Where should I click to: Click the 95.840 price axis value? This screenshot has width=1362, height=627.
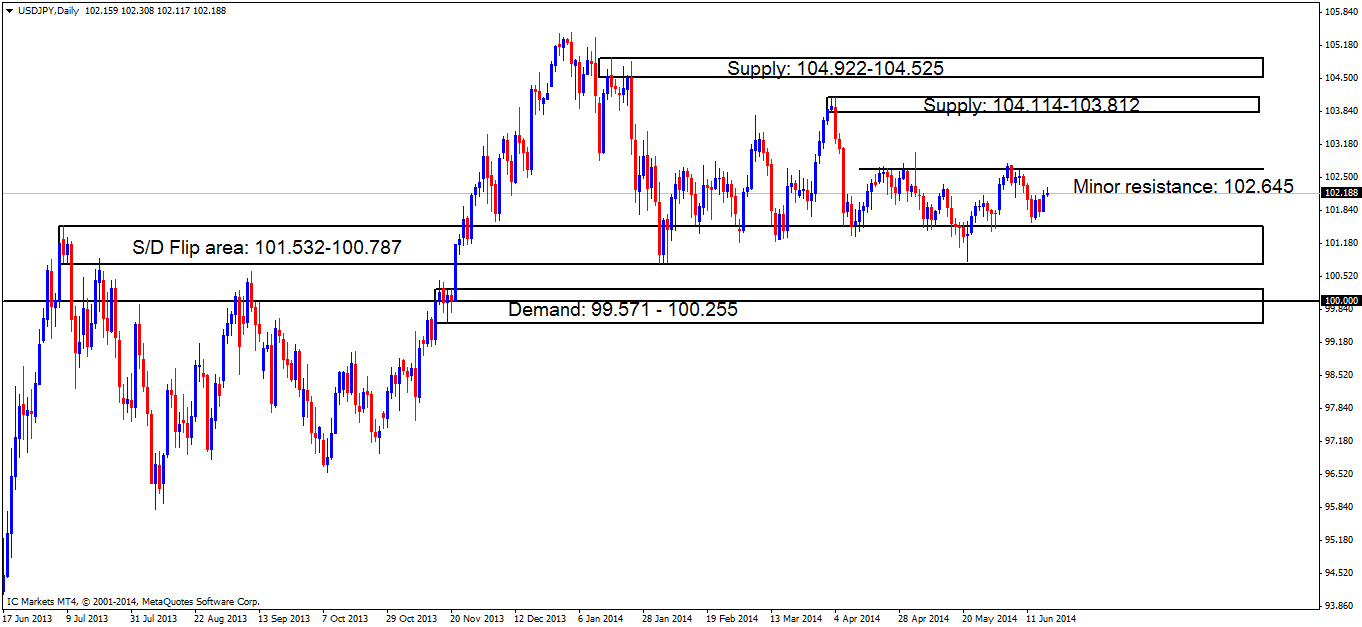(1339, 507)
